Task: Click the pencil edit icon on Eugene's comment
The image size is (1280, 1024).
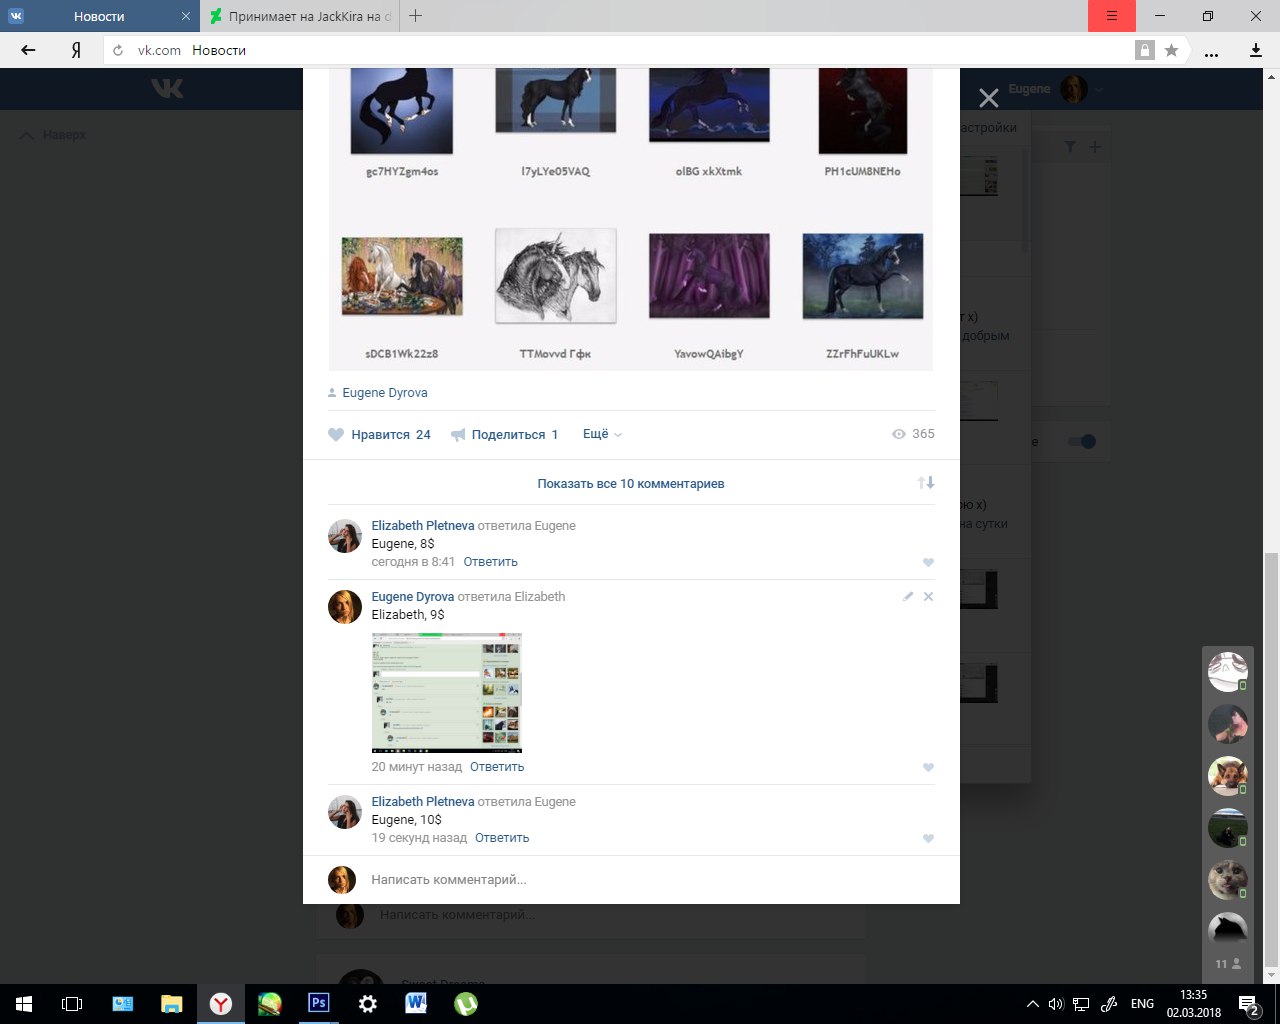Action: tap(908, 596)
